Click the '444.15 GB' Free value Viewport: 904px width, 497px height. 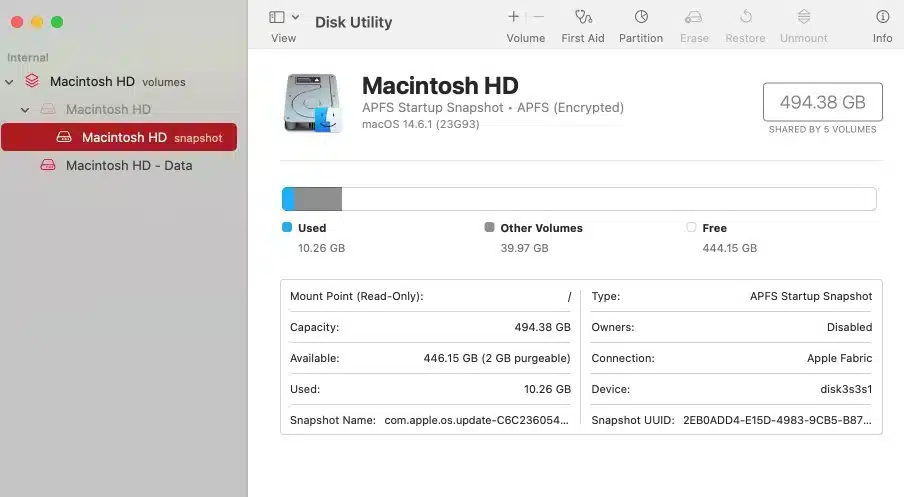point(729,248)
